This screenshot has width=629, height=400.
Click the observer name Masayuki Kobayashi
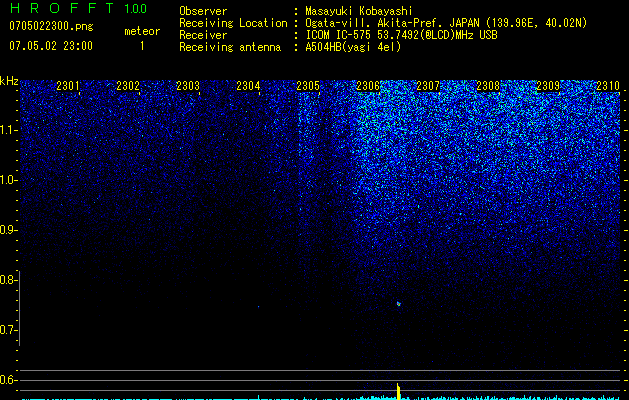pos(359,11)
